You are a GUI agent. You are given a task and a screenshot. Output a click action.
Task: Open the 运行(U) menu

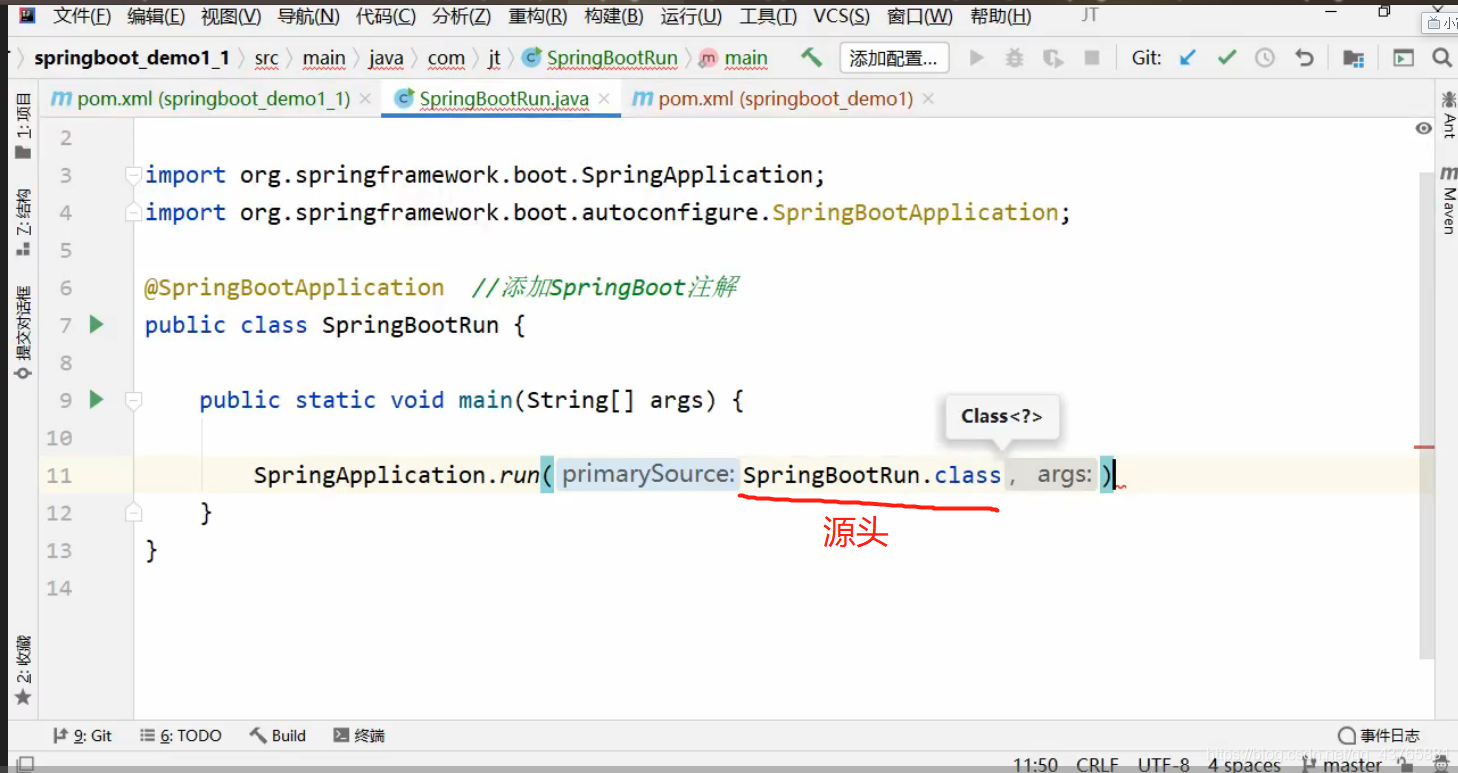point(691,16)
